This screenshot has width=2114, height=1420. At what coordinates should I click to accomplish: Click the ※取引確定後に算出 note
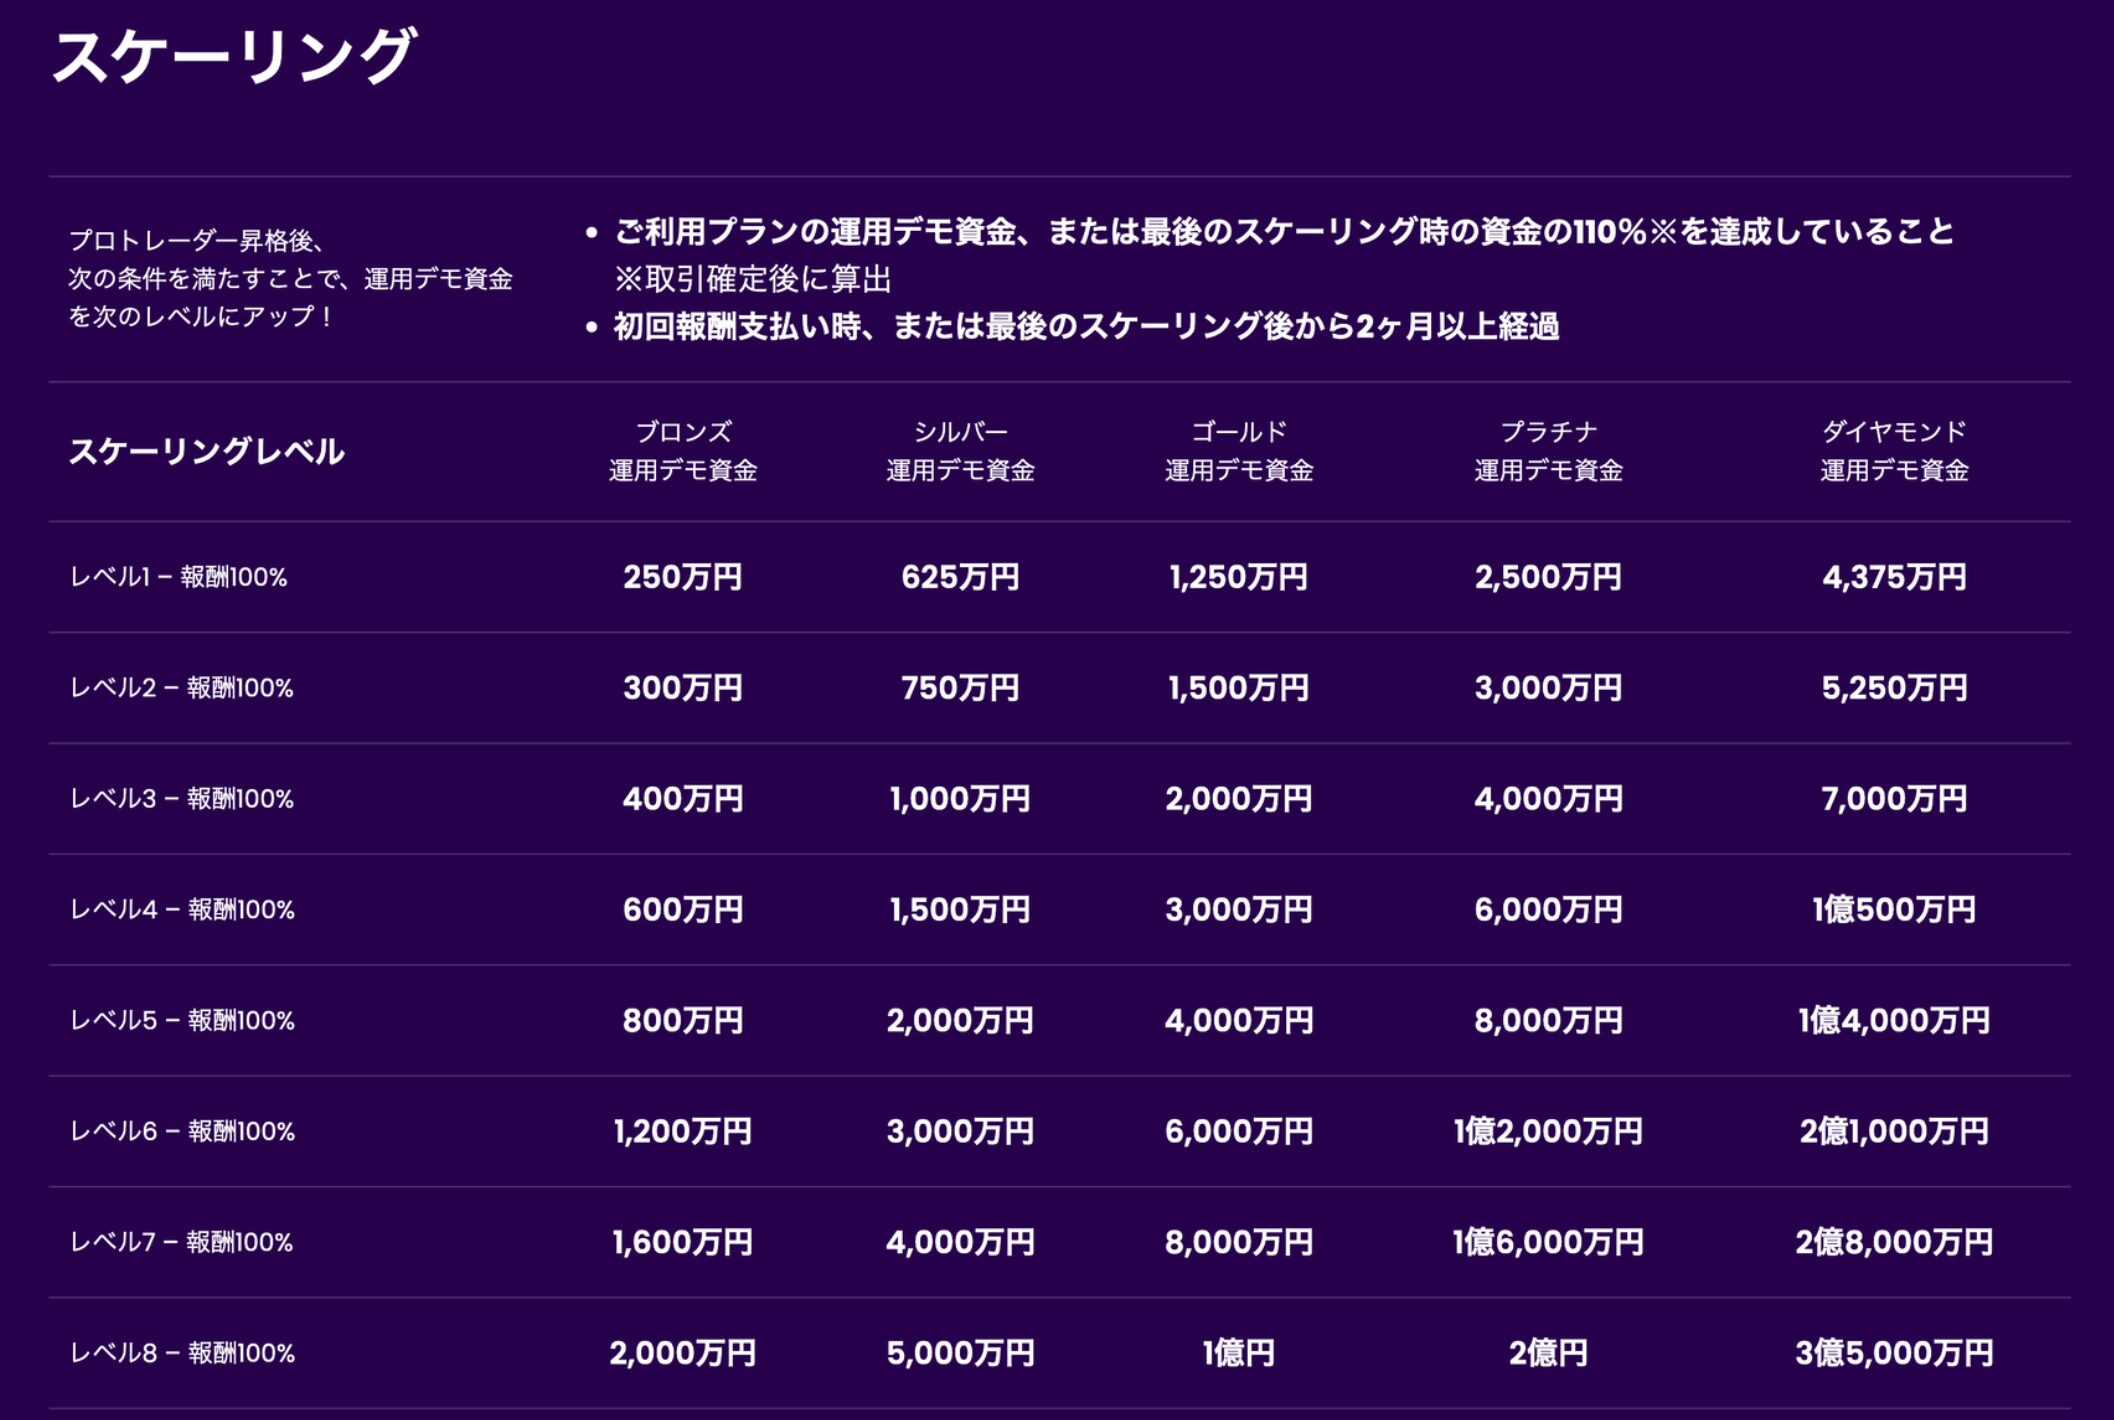[752, 279]
